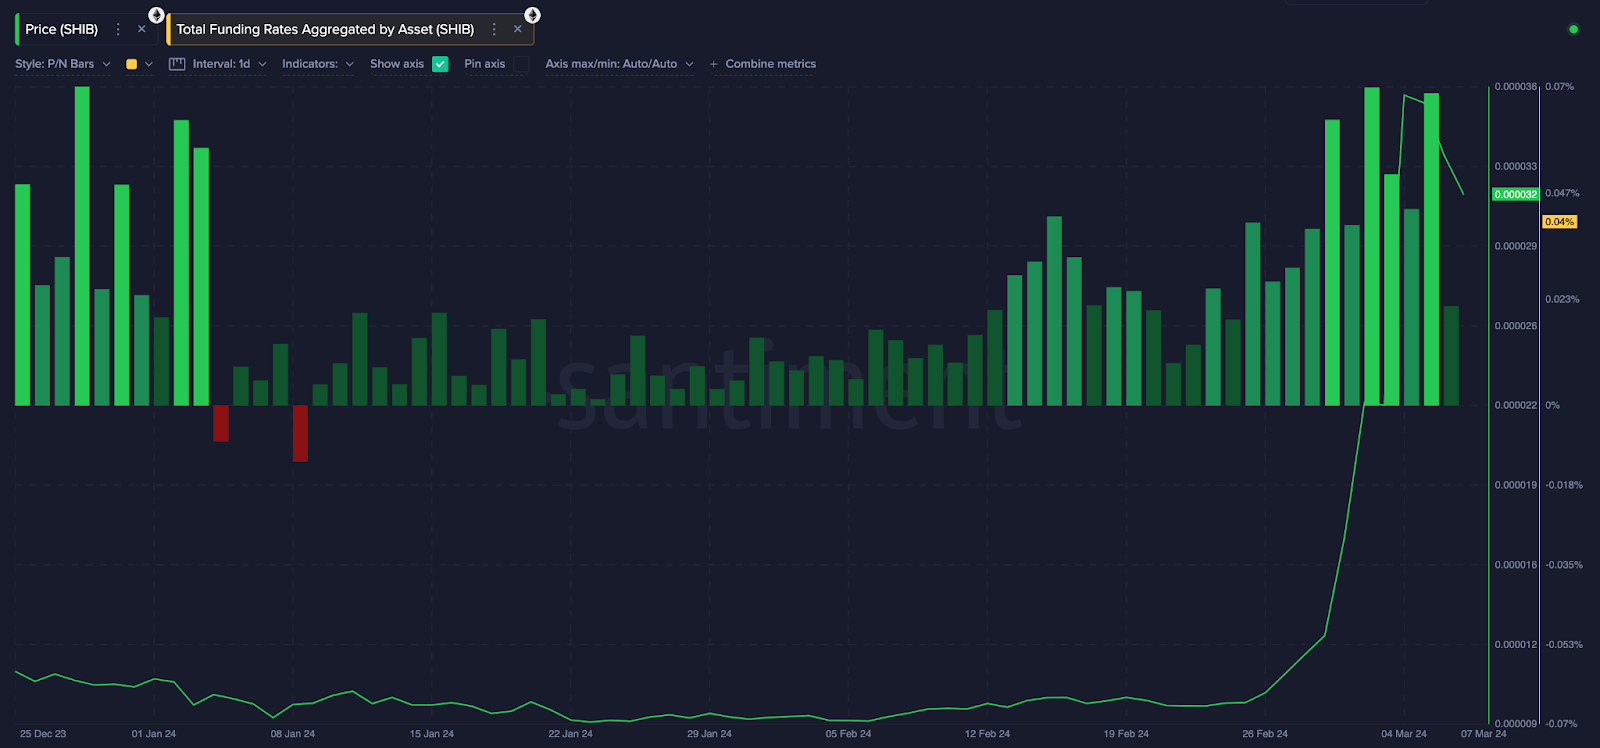
Task: Click the 15 Jan 24 date label
Action: click(x=432, y=734)
